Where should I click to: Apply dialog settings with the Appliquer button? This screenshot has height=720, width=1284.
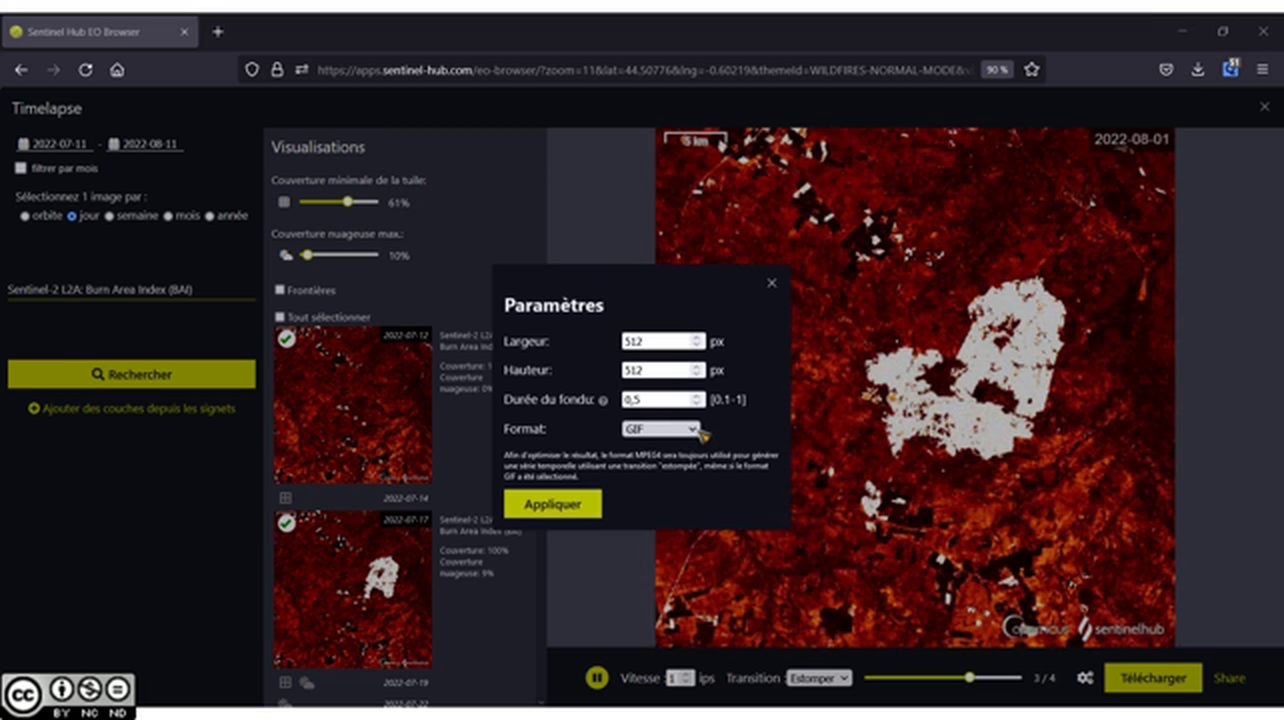pos(552,504)
